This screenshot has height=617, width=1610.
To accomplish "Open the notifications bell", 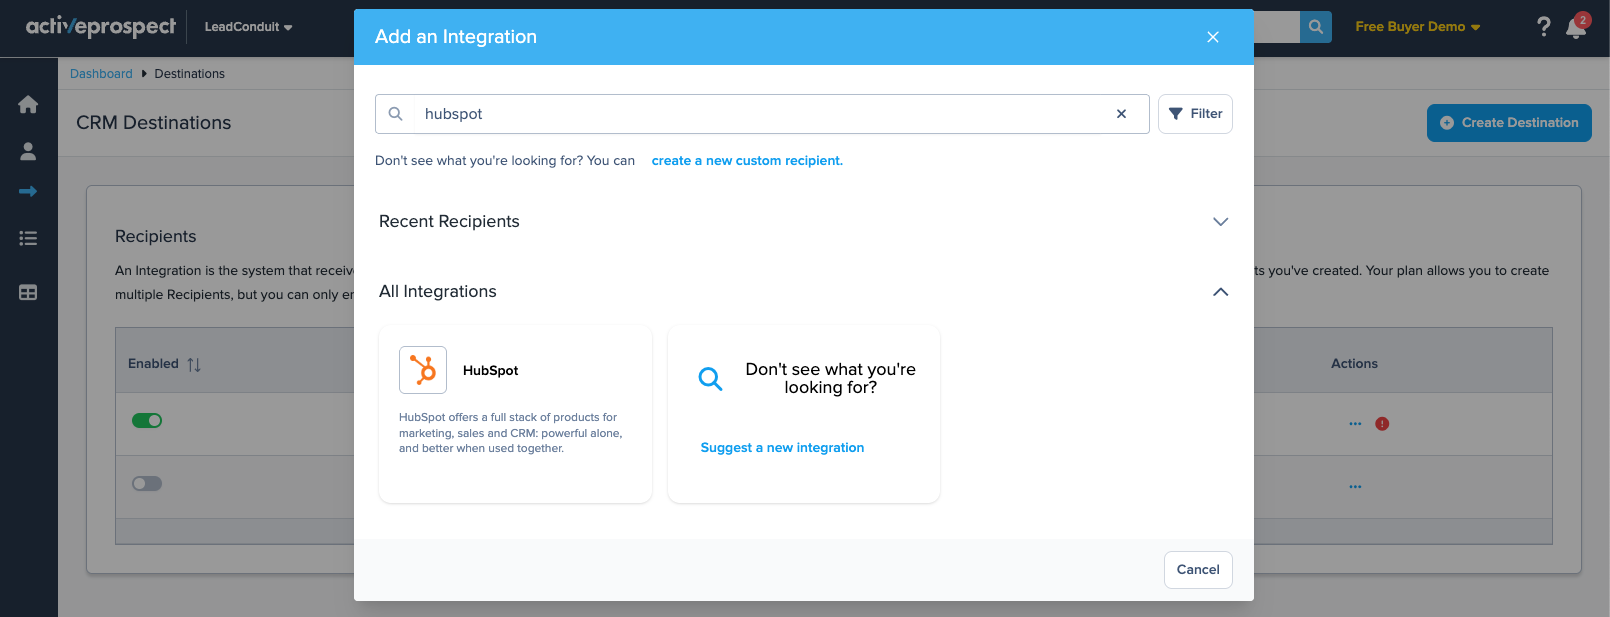I will pos(1576,28).
